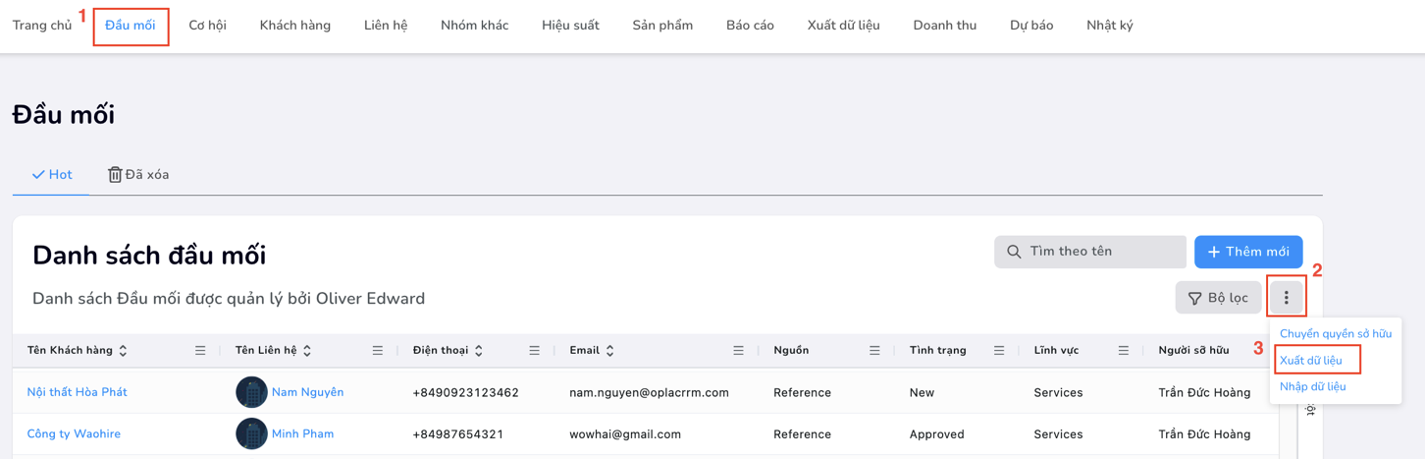The width and height of the screenshot is (1426, 462).
Task: Click the New status cell
Action: (x=921, y=392)
